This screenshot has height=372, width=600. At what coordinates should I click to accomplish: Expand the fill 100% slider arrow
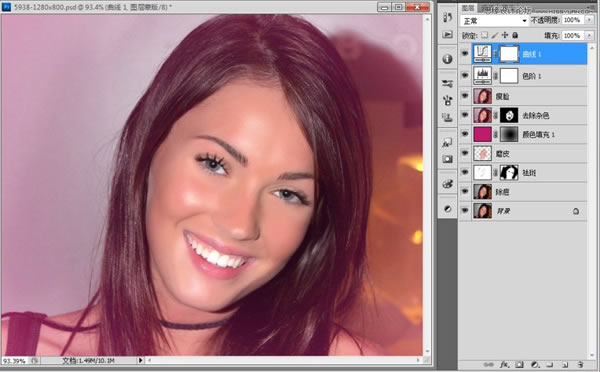[589, 35]
